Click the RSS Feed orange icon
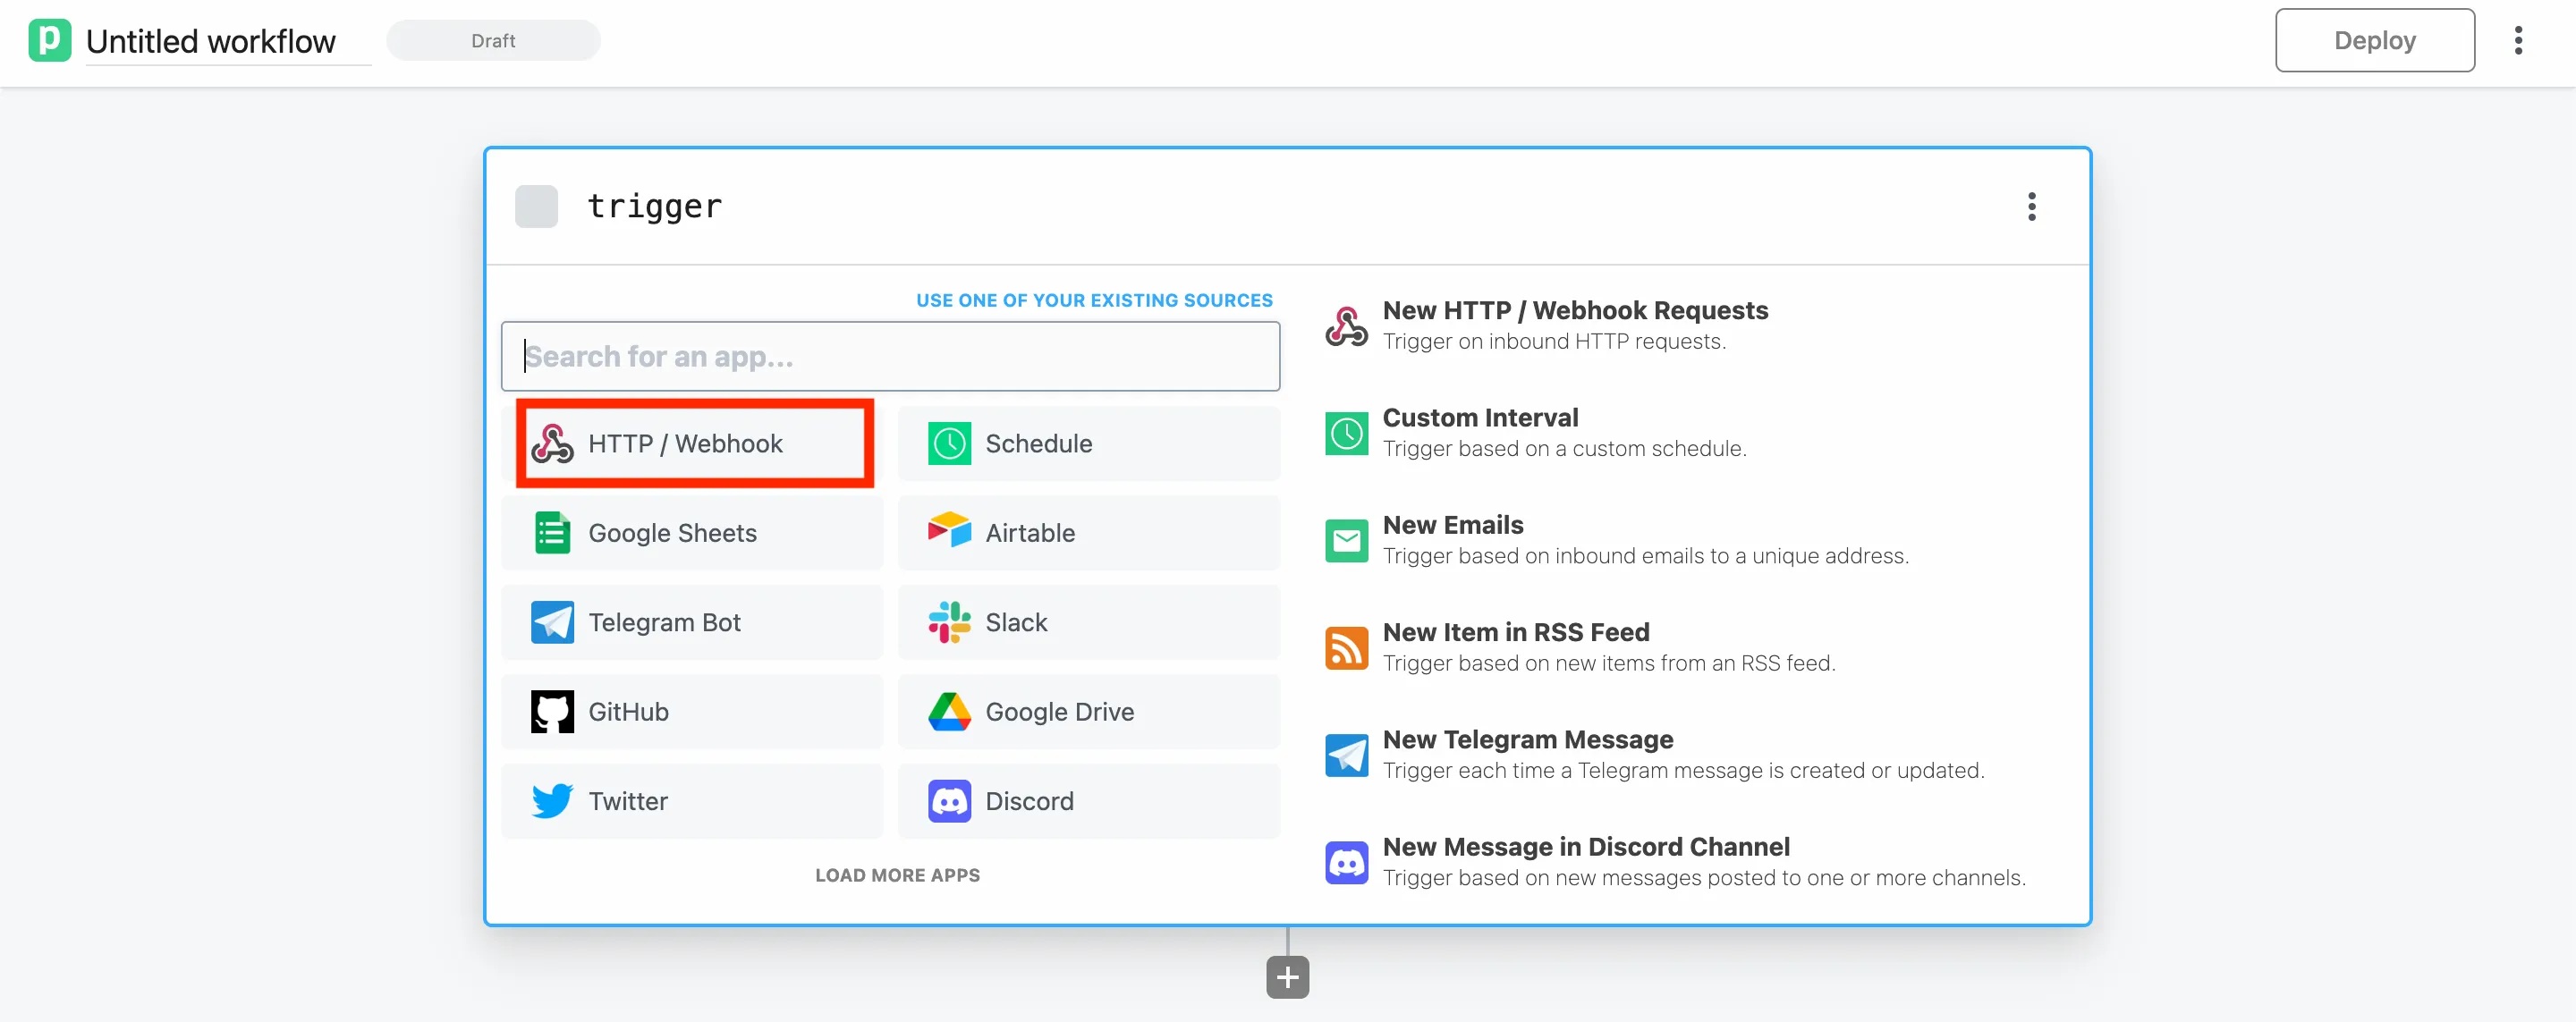This screenshot has width=2576, height=1022. [x=1346, y=648]
